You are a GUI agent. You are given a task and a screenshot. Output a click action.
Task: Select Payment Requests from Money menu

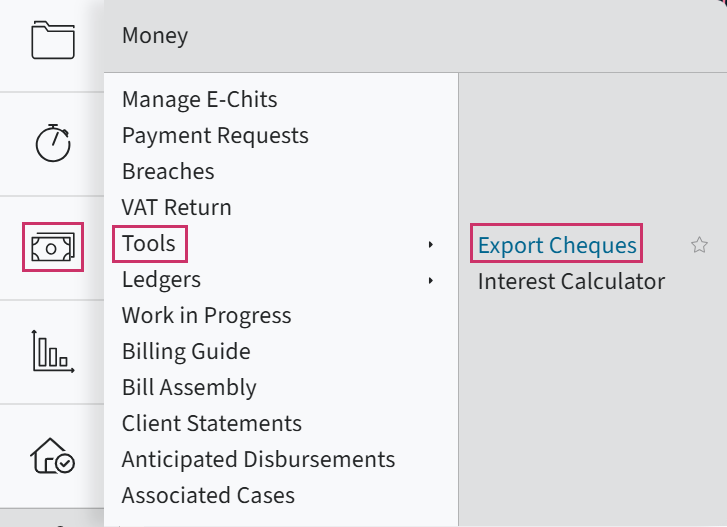click(x=215, y=136)
